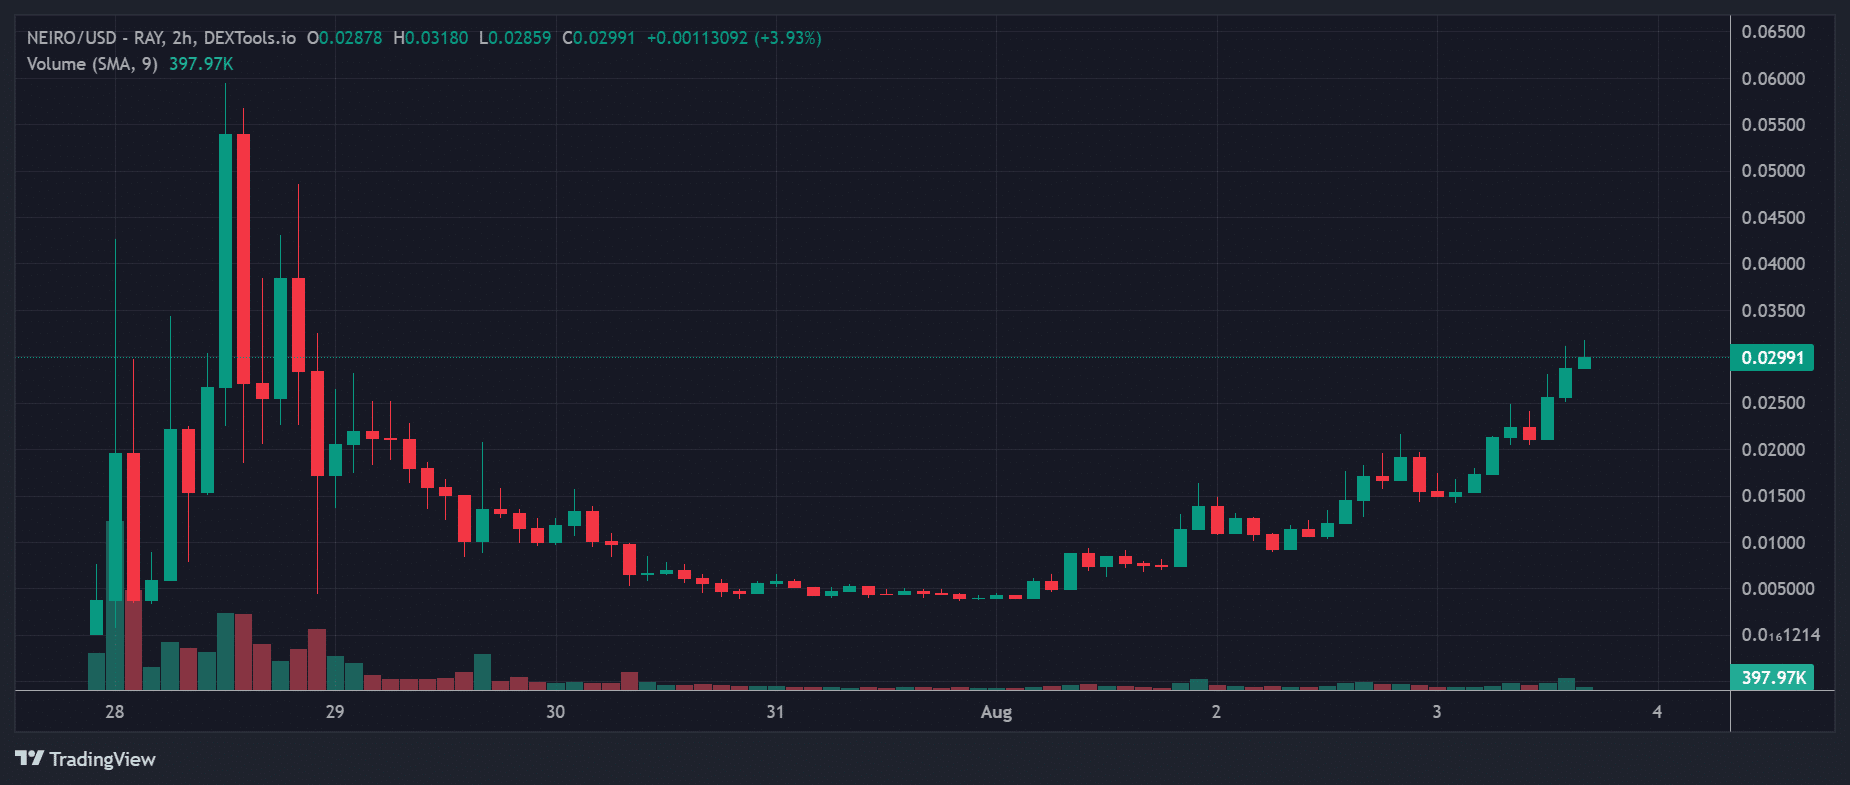
Task: Click the 0.05000 price axis label
Action: point(1773,171)
